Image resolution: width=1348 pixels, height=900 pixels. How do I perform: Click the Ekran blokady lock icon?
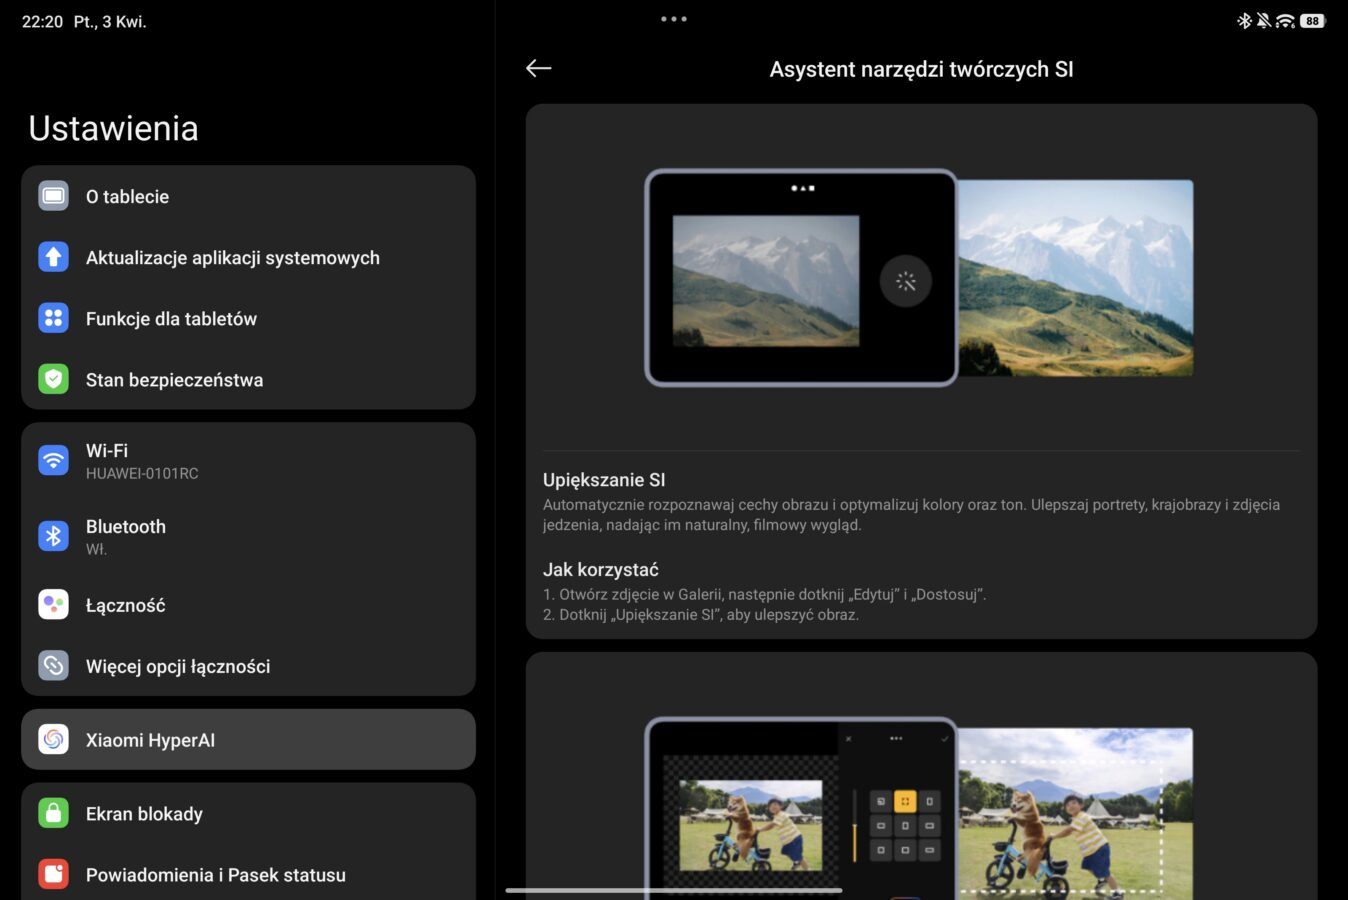54,814
